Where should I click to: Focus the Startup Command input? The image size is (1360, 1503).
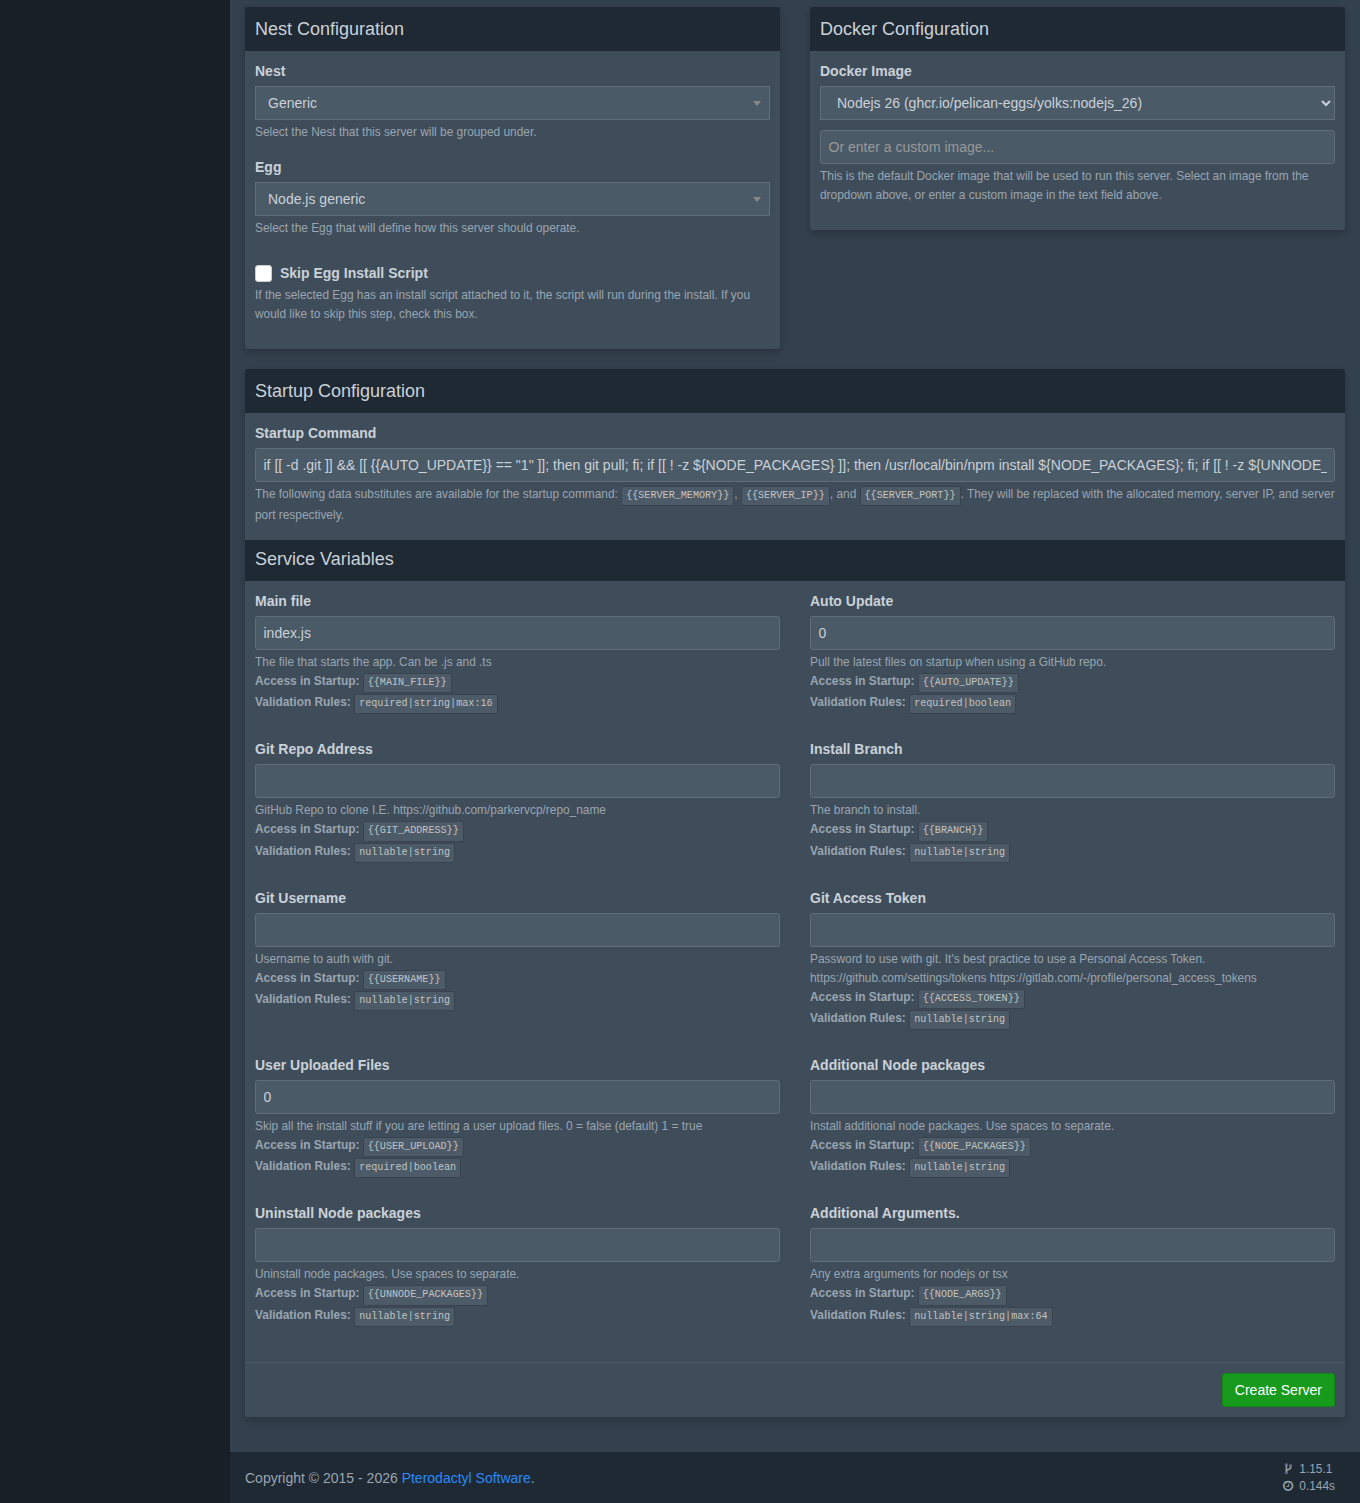coord(795,465)
